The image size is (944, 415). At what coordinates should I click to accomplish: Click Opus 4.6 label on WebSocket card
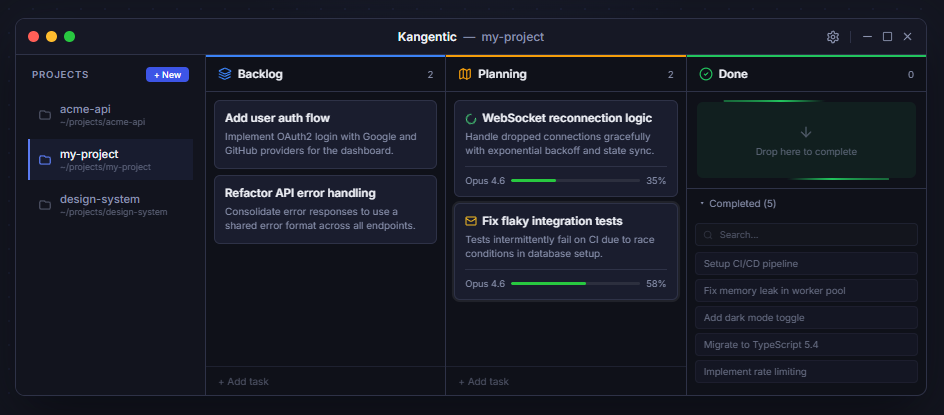point(485,181)
